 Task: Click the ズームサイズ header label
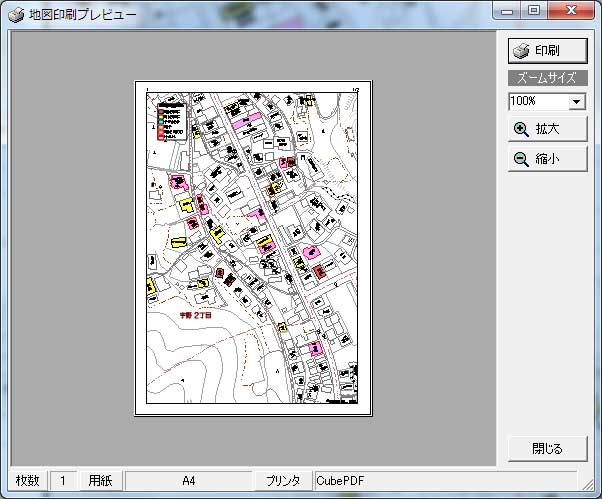click(547, 78)
